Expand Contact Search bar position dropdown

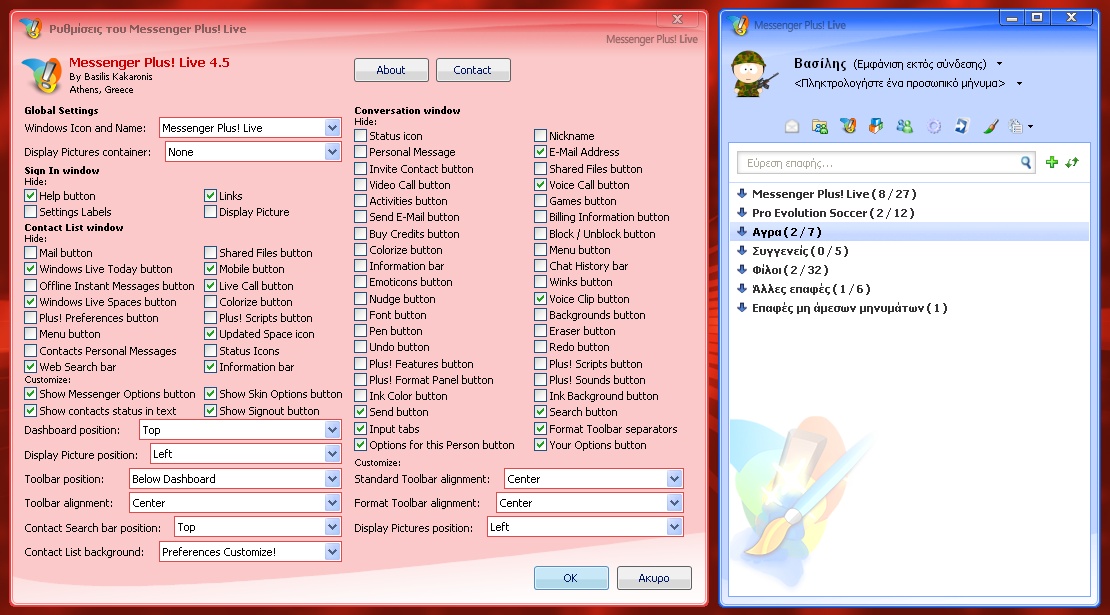[x=258, y=527]
